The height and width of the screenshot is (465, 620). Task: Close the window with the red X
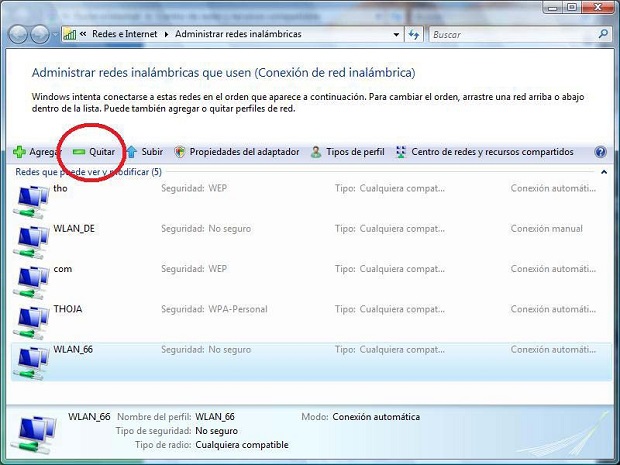tap(597, 7)
